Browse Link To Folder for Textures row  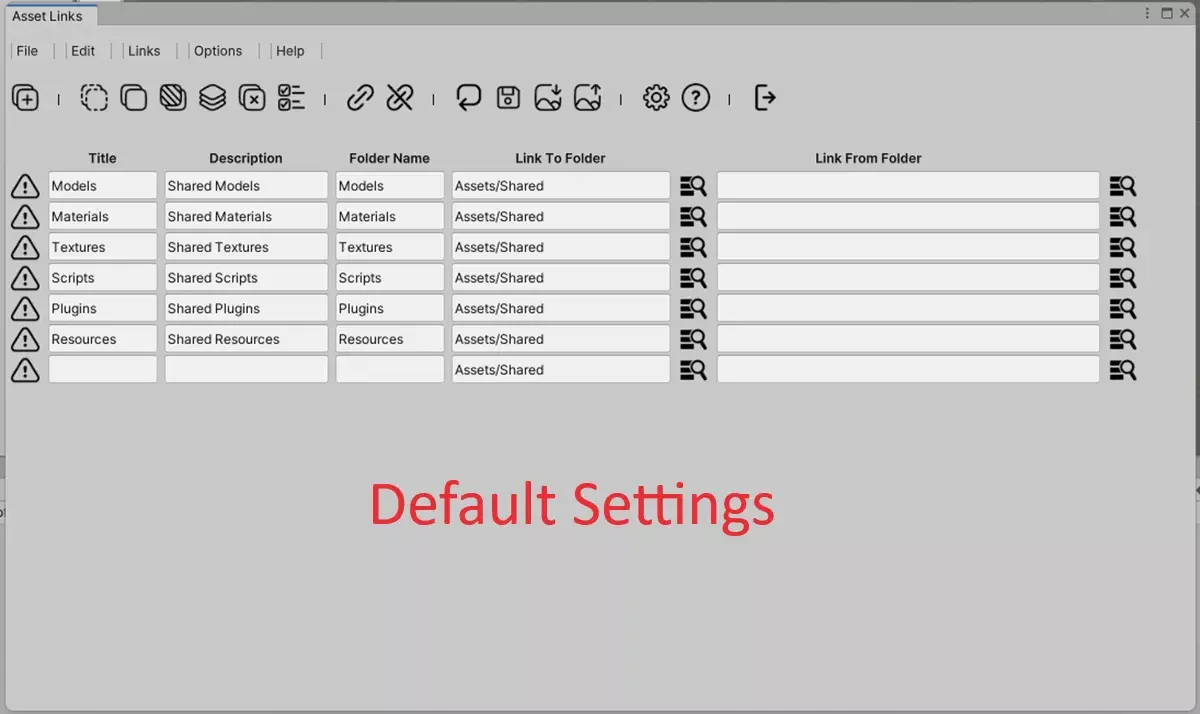[x=693, y=247]
